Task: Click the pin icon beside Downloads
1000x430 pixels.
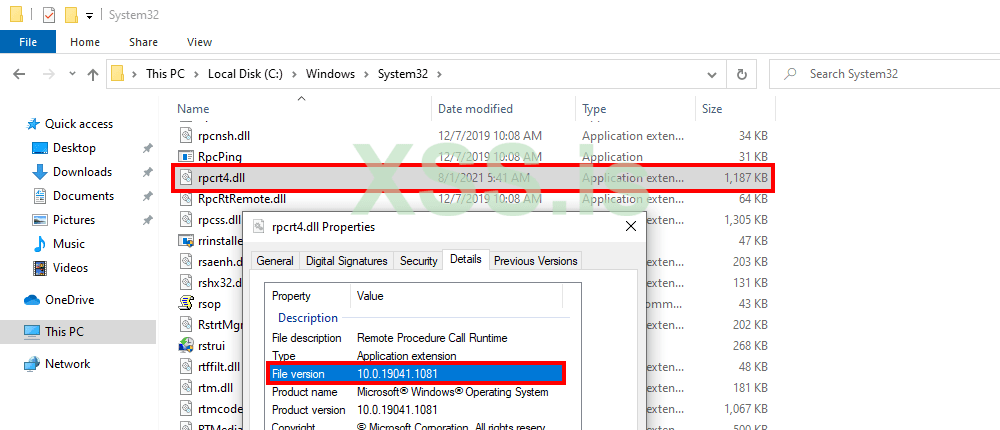Action: click(147, 172)
